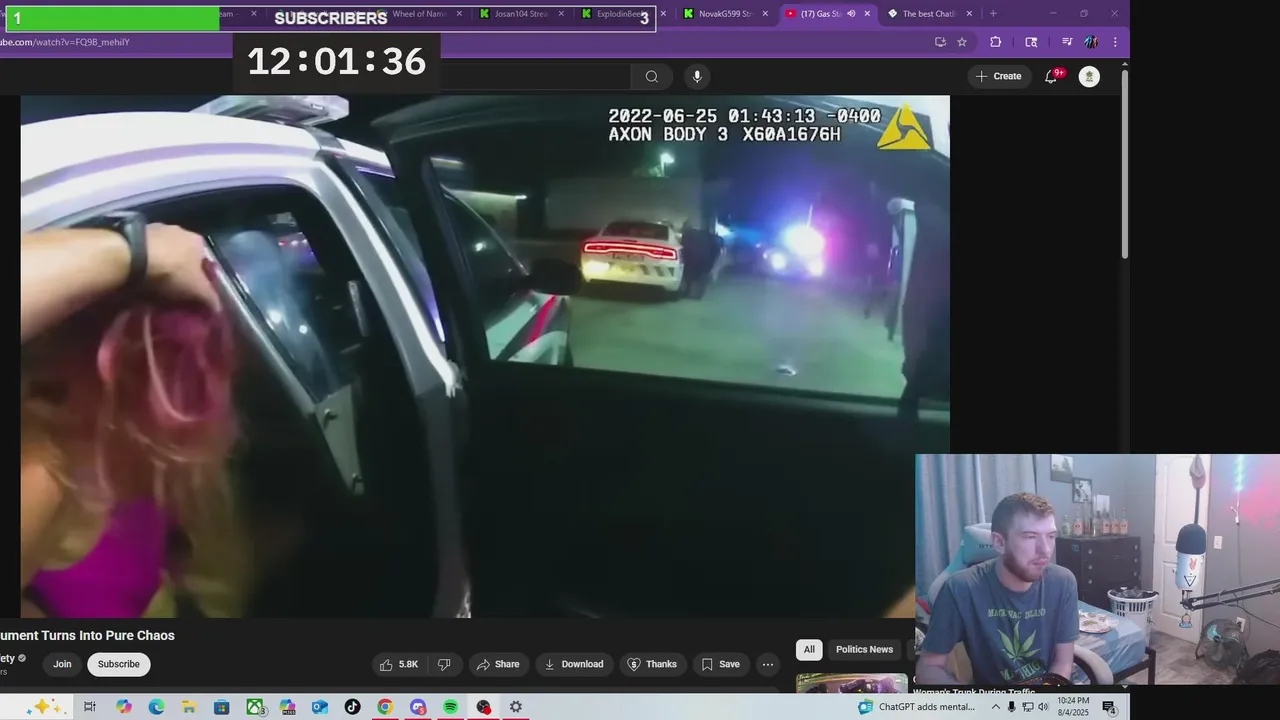Open the Chrome extensions puzzle icon

pos(995,42)
